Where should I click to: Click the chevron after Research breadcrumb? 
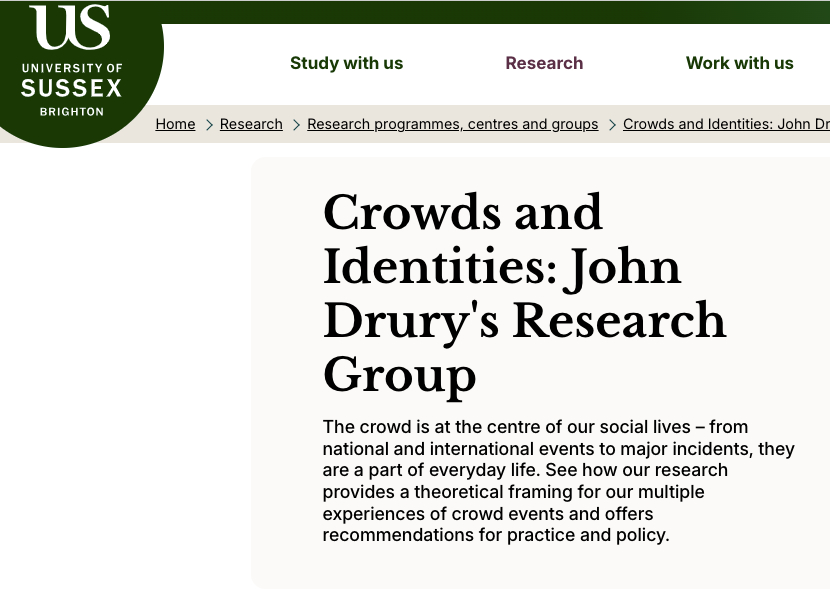(296, 125)
